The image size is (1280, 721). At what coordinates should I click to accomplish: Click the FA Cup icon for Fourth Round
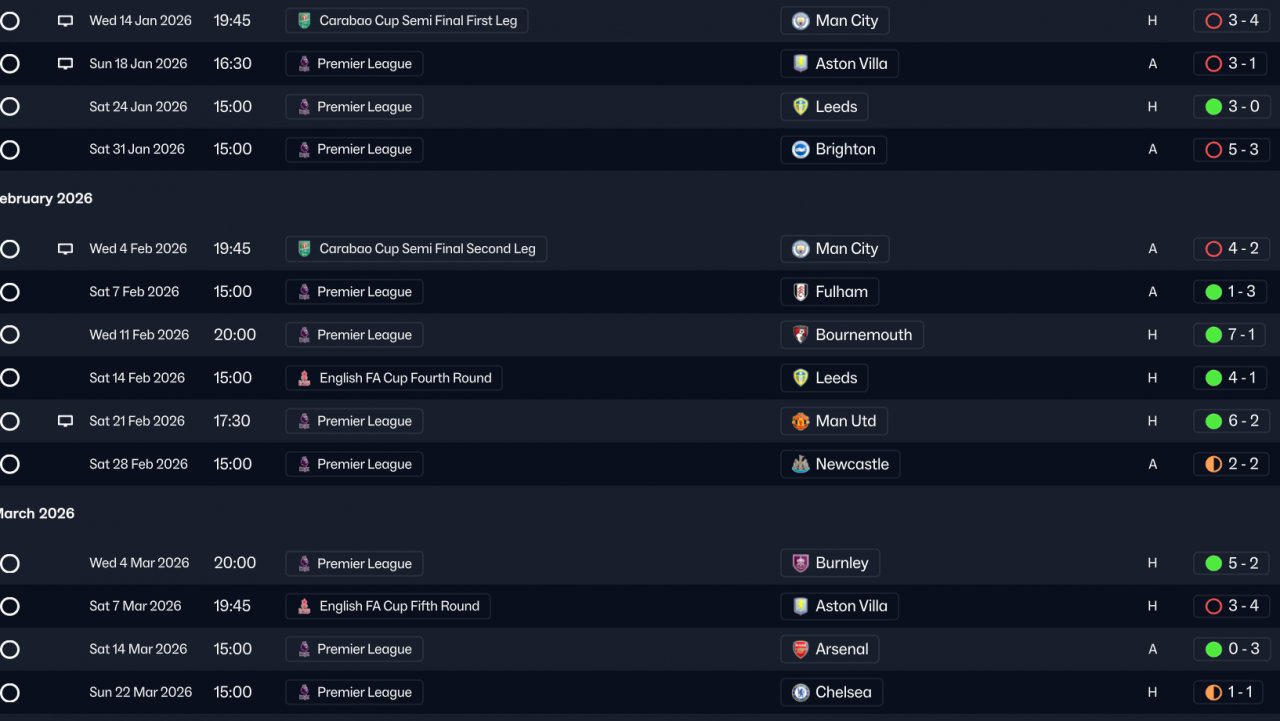[x=304, y=378]
